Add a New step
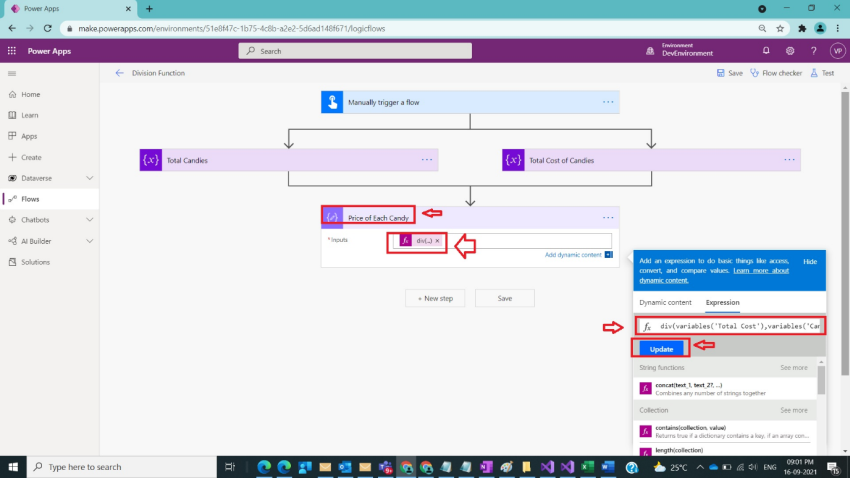The width and height of the screenshot is (850, 478). pyautogui.click(x=435, y=298)
